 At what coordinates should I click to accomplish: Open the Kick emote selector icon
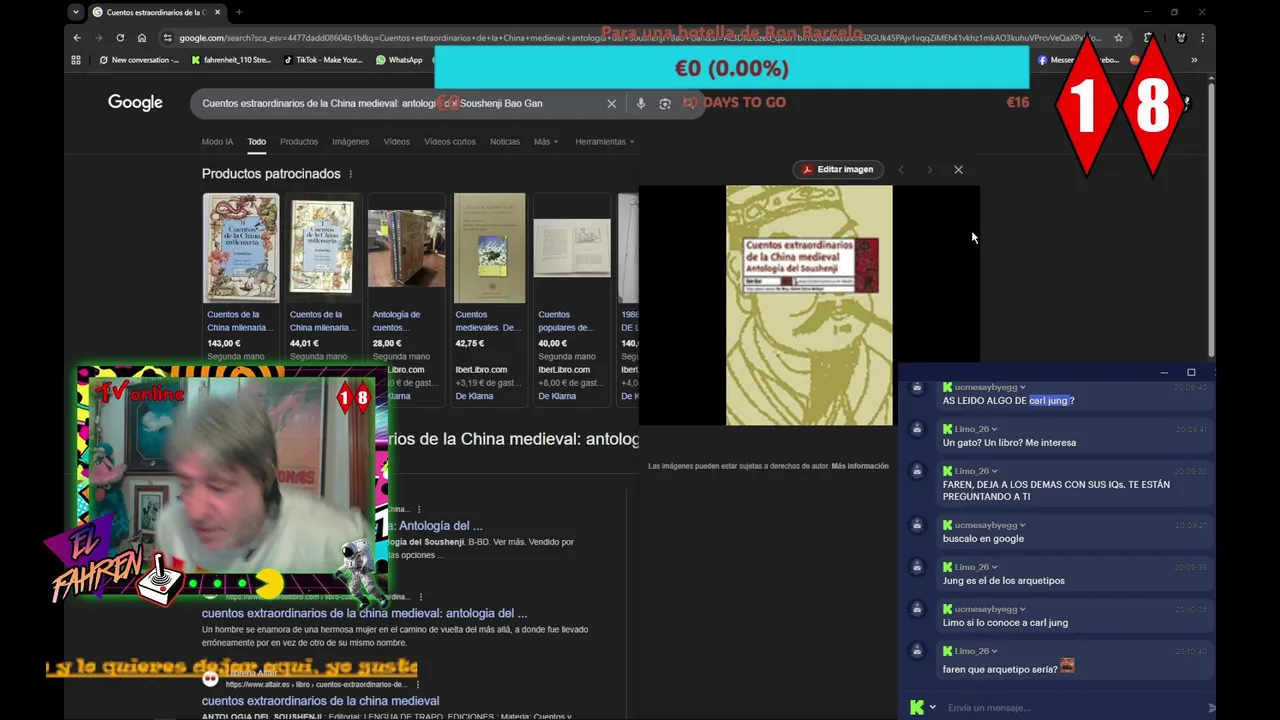click(x=917, y=707)
